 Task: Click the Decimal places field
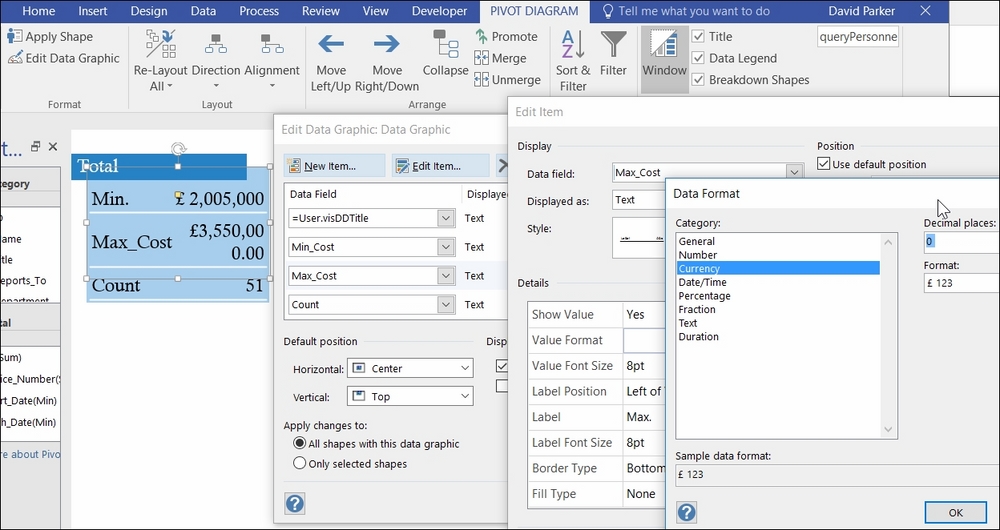point(962,241)
